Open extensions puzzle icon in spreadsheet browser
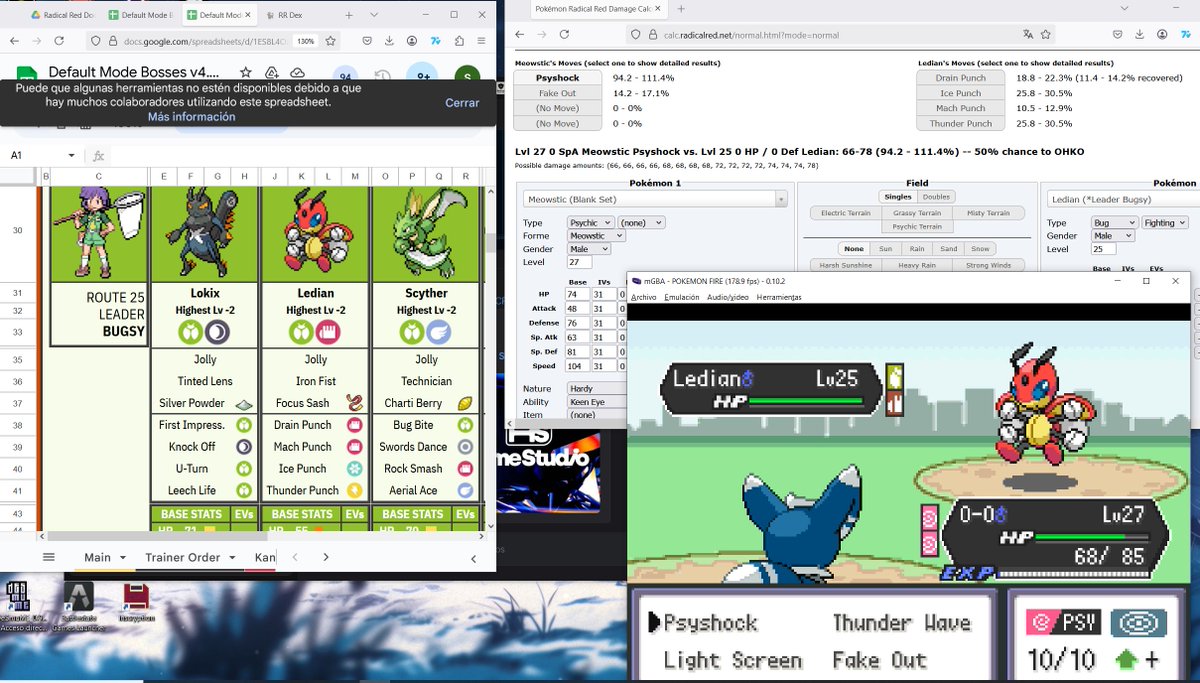Viewport: 1200px width, 683px height. (459, 42)
